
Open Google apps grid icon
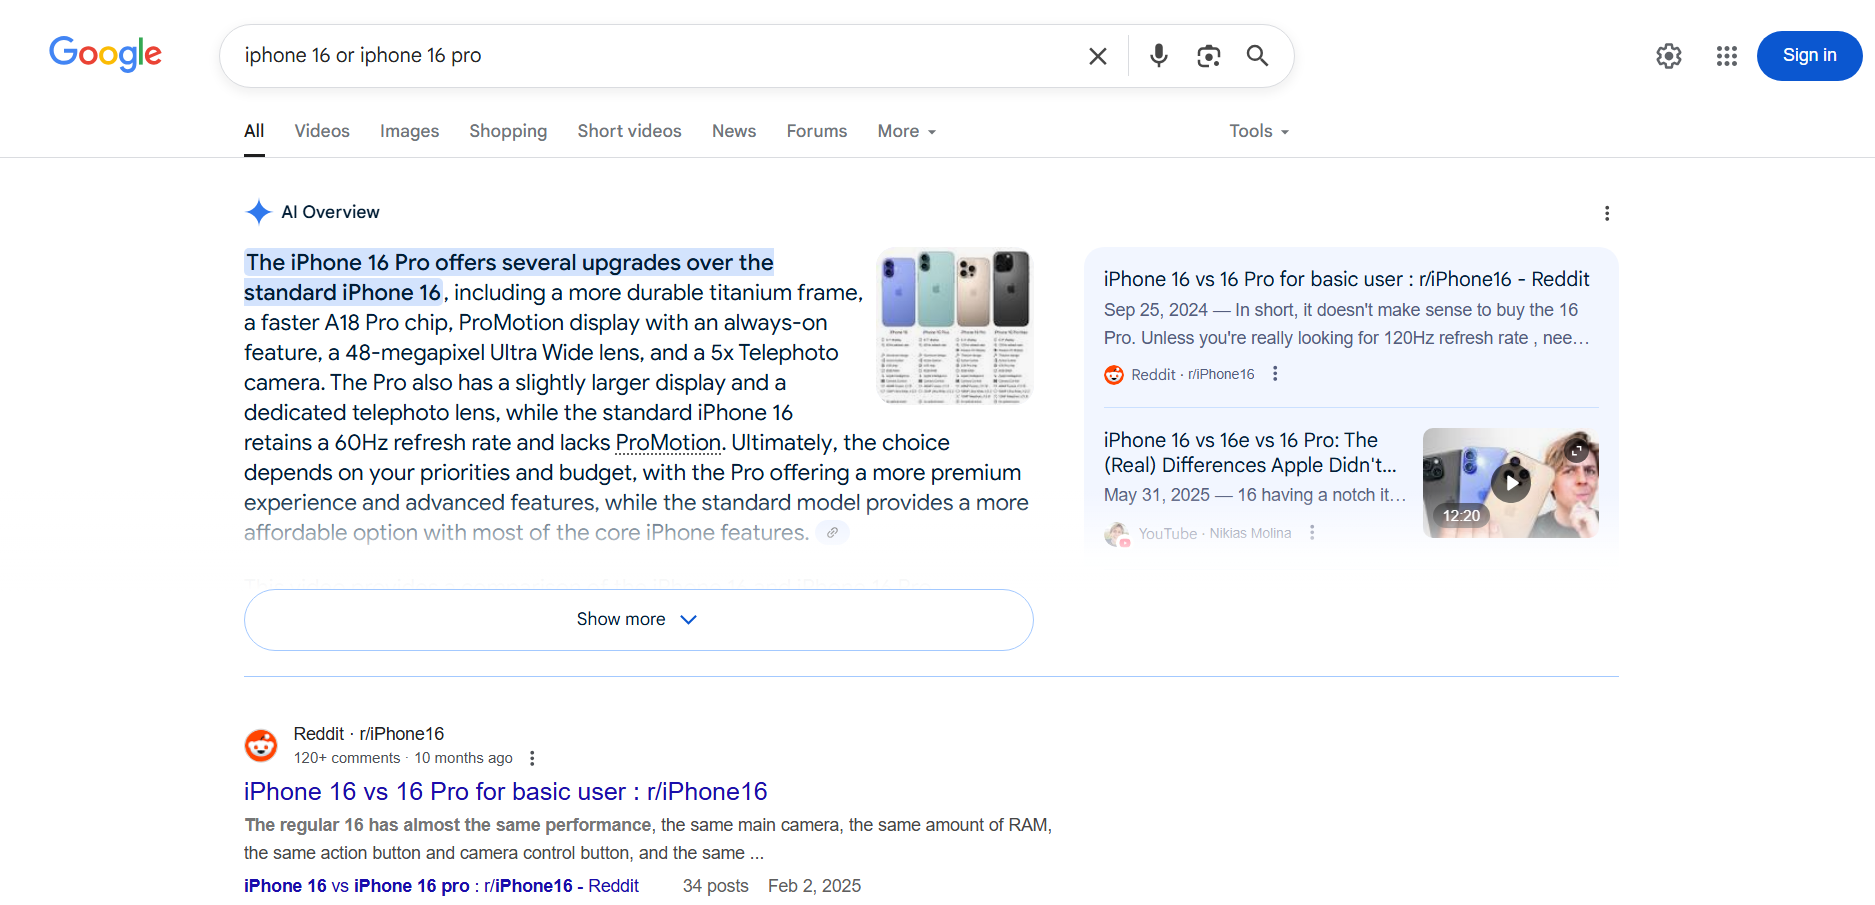[1726, 56]
